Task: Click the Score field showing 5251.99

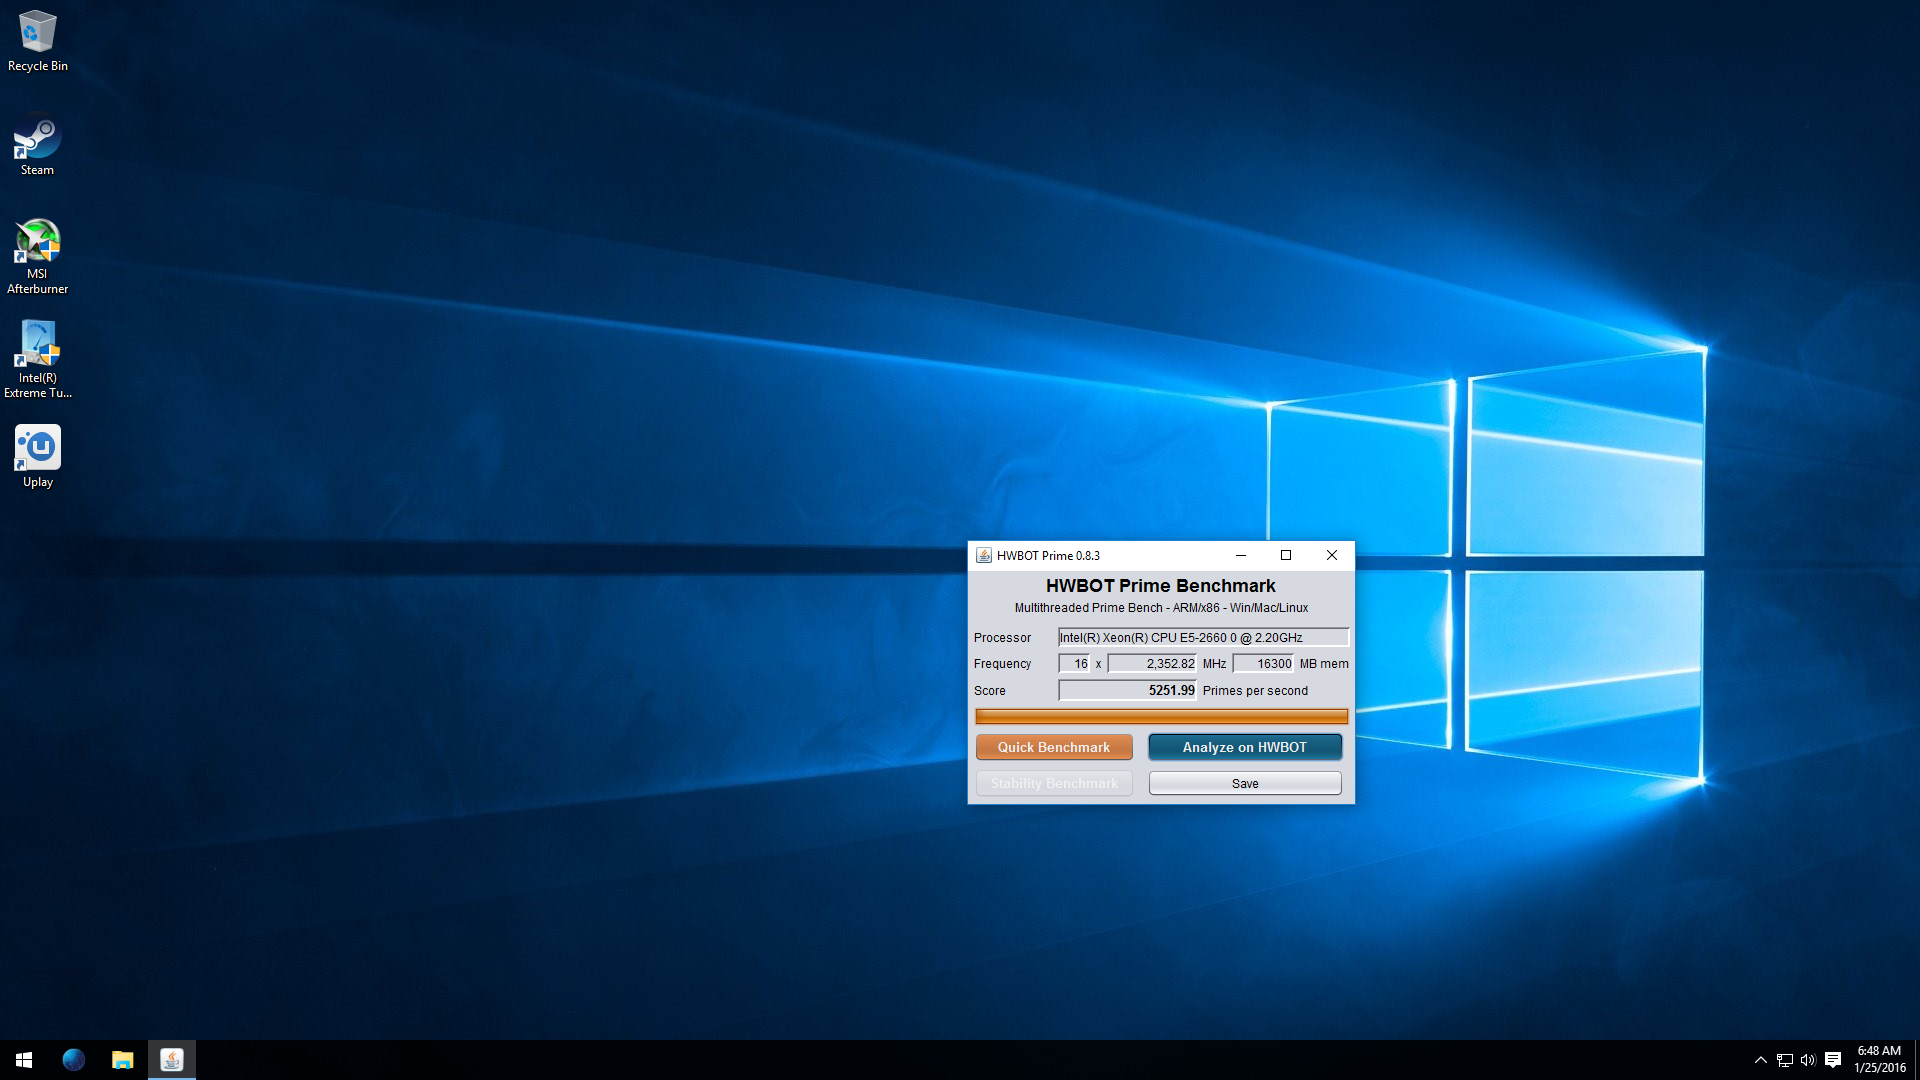Action: 1128,691
